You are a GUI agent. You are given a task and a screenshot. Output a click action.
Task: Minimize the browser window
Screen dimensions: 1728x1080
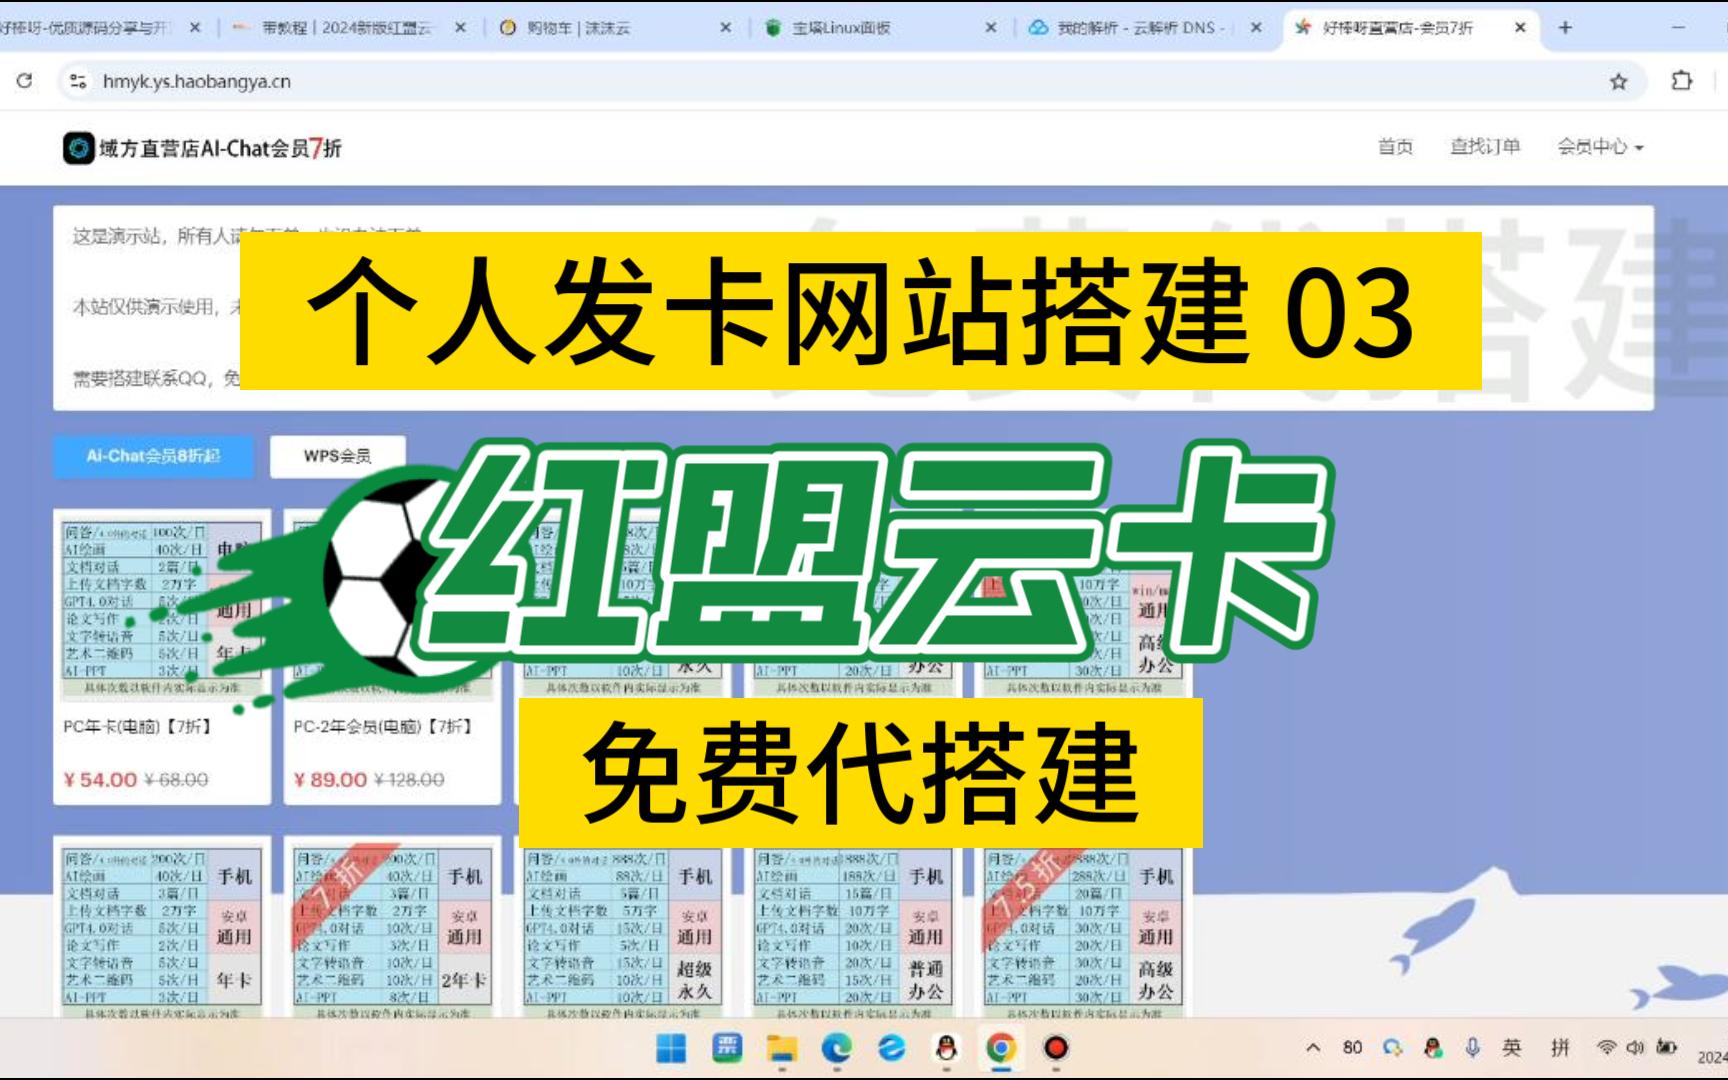1678,28
